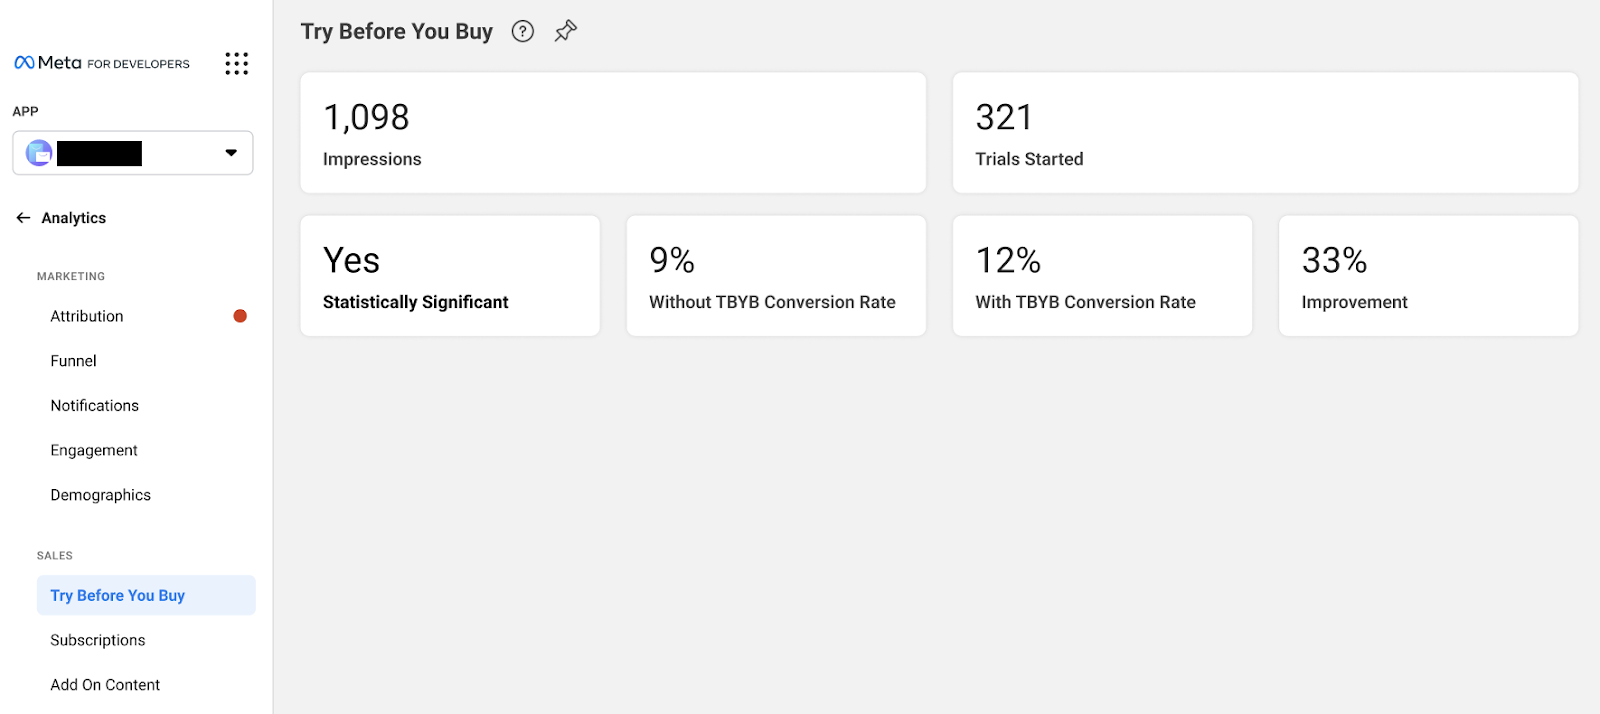
Task: Open the Attribution analytics page
Action: pos(87,316)
